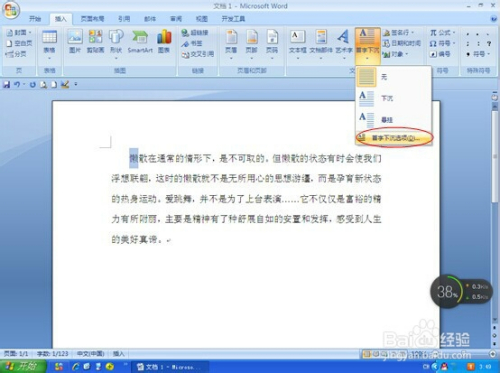The width and height of the screenshot is (500, 373).
Task: Open the 艺术字 WordArt gallery
Action: pyautogui.click(x=344, y=45)
